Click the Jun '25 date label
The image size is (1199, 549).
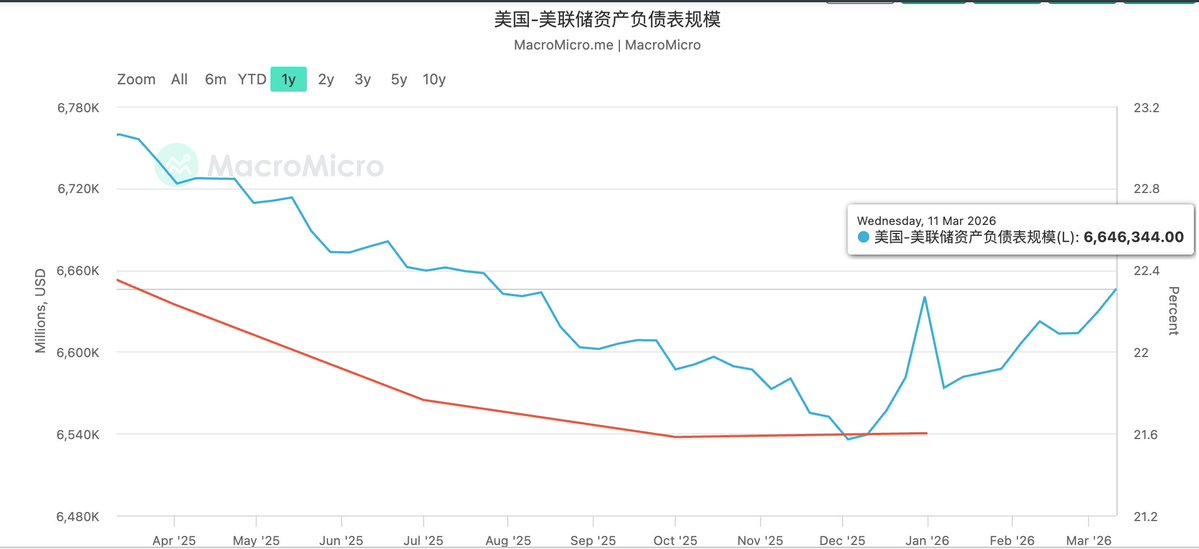click(340, 540)
